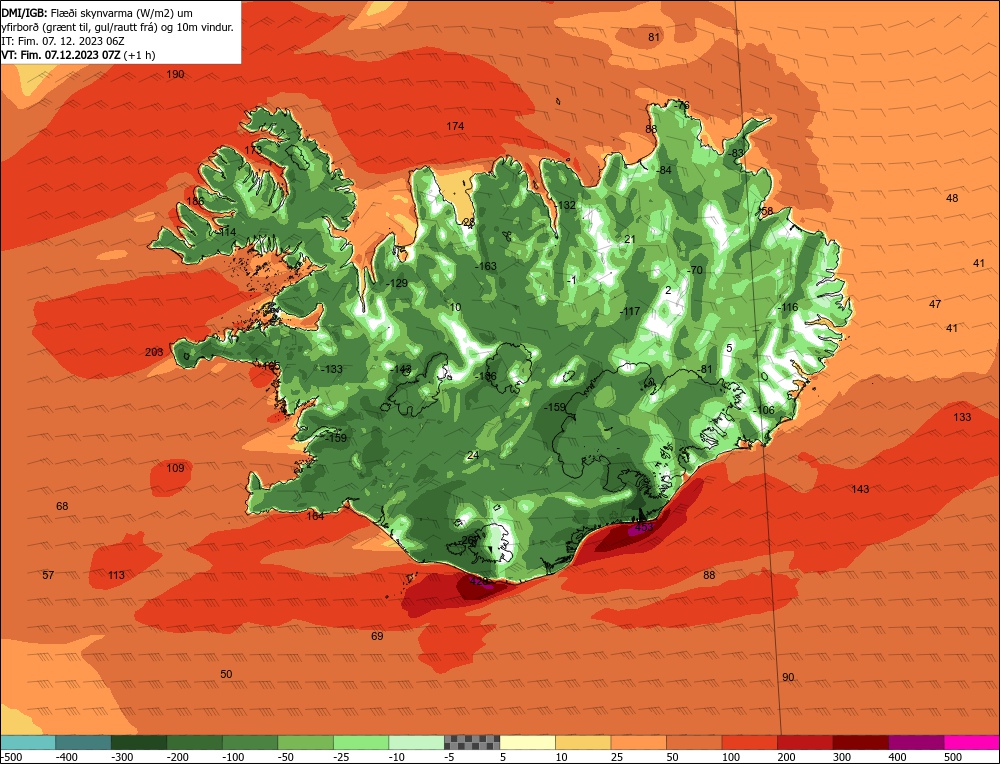The image size is (1000, 764).
Task: Choose the crimson swatch above legend 200
Action: [x=805, y=742]
